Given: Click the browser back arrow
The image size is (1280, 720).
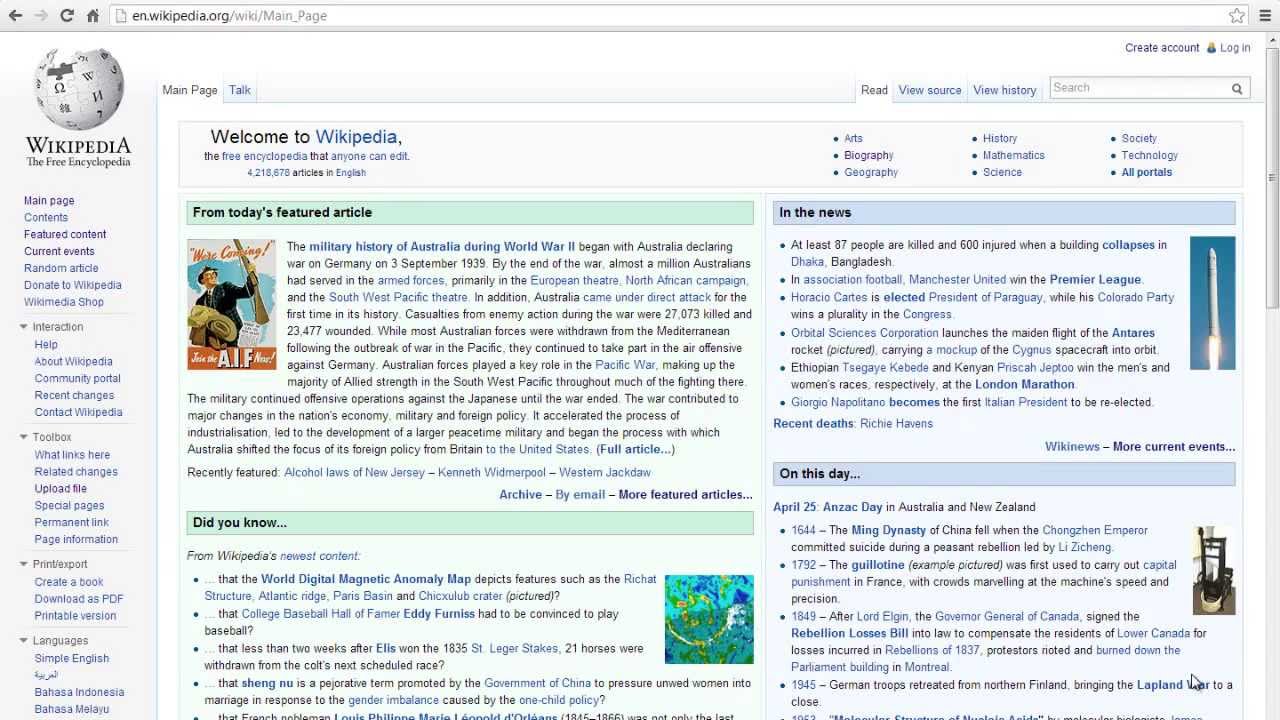Looking at the screenshot, I should pyautogui.click(x=15, y=16).
